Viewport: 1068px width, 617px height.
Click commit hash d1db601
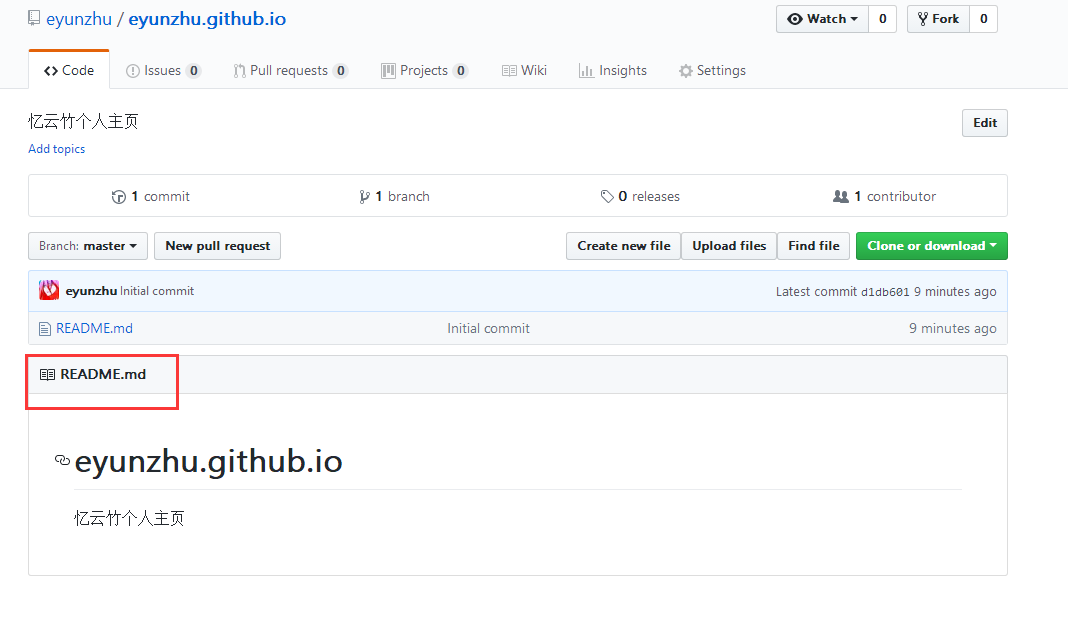coord(885,292)
